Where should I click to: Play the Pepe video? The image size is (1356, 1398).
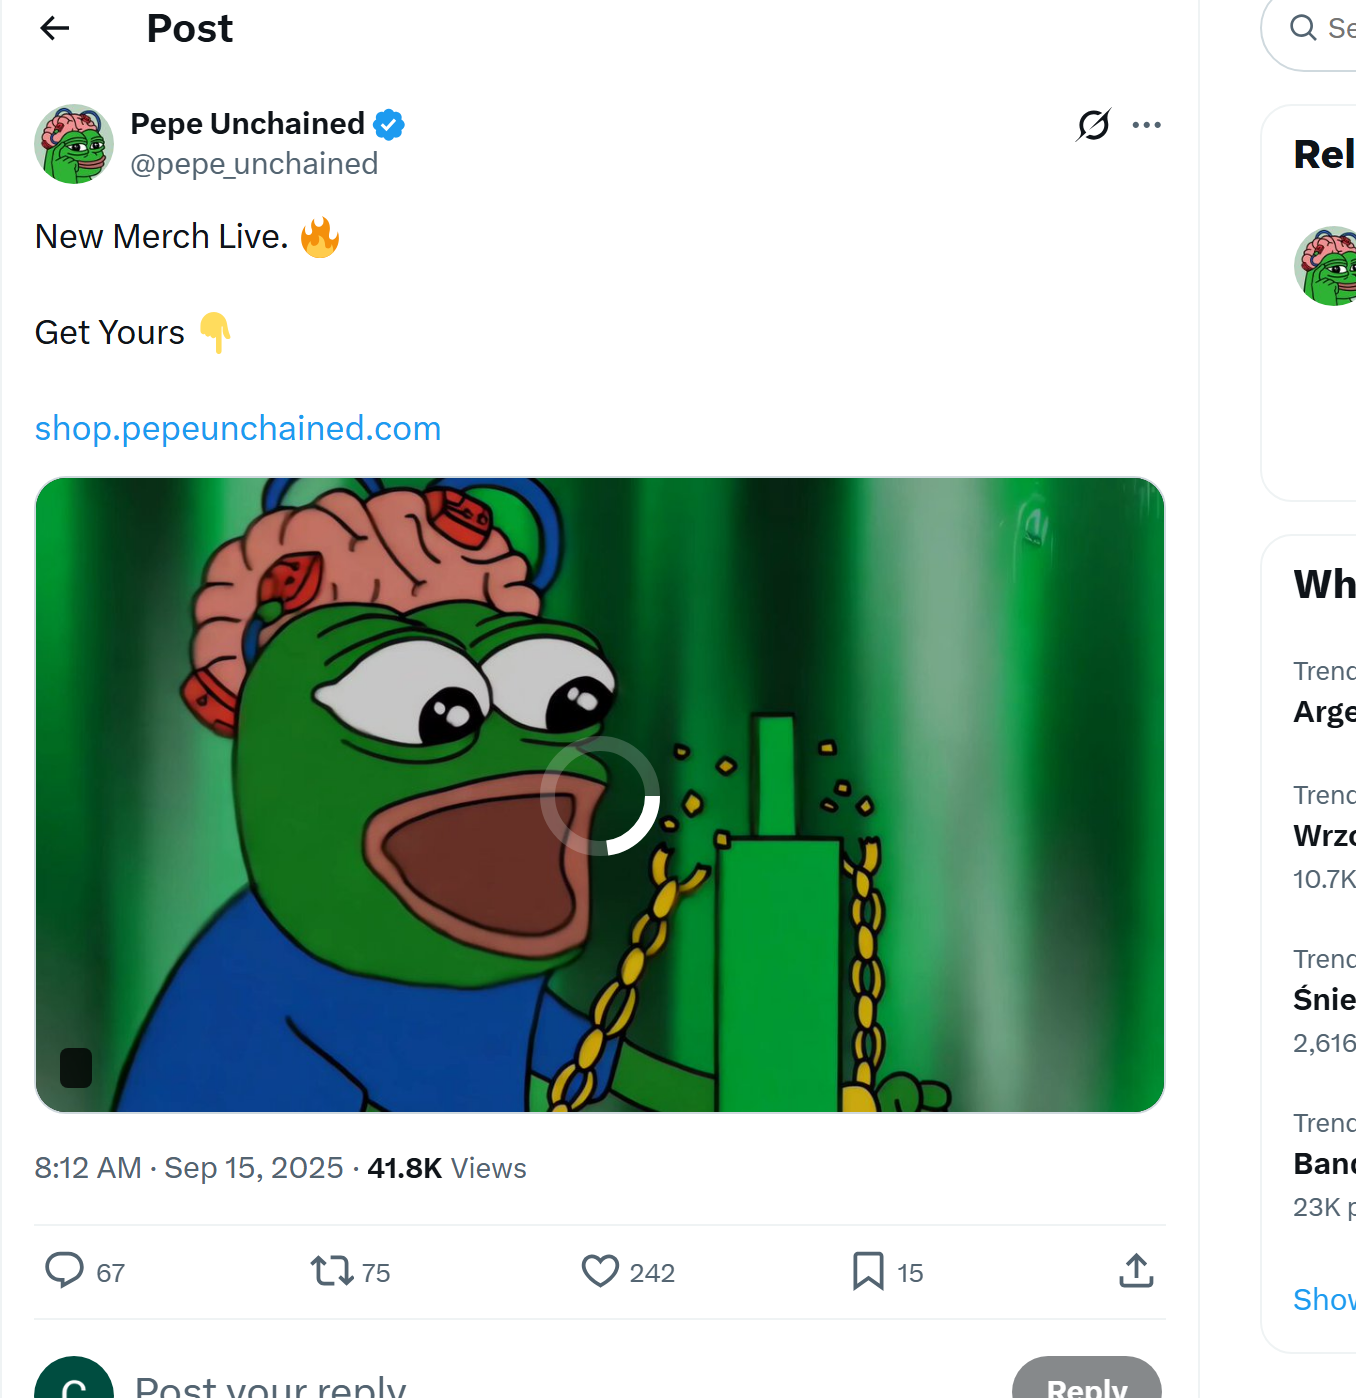click(x=600, y=795)
